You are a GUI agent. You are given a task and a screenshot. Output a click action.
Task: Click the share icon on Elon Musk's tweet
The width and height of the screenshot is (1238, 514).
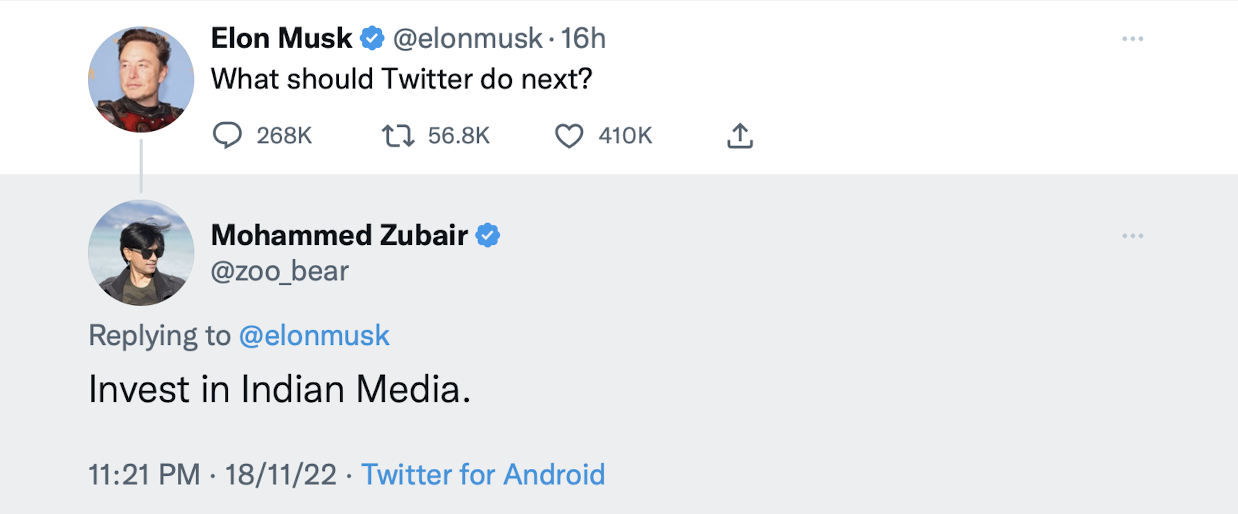tap(738, 136)
